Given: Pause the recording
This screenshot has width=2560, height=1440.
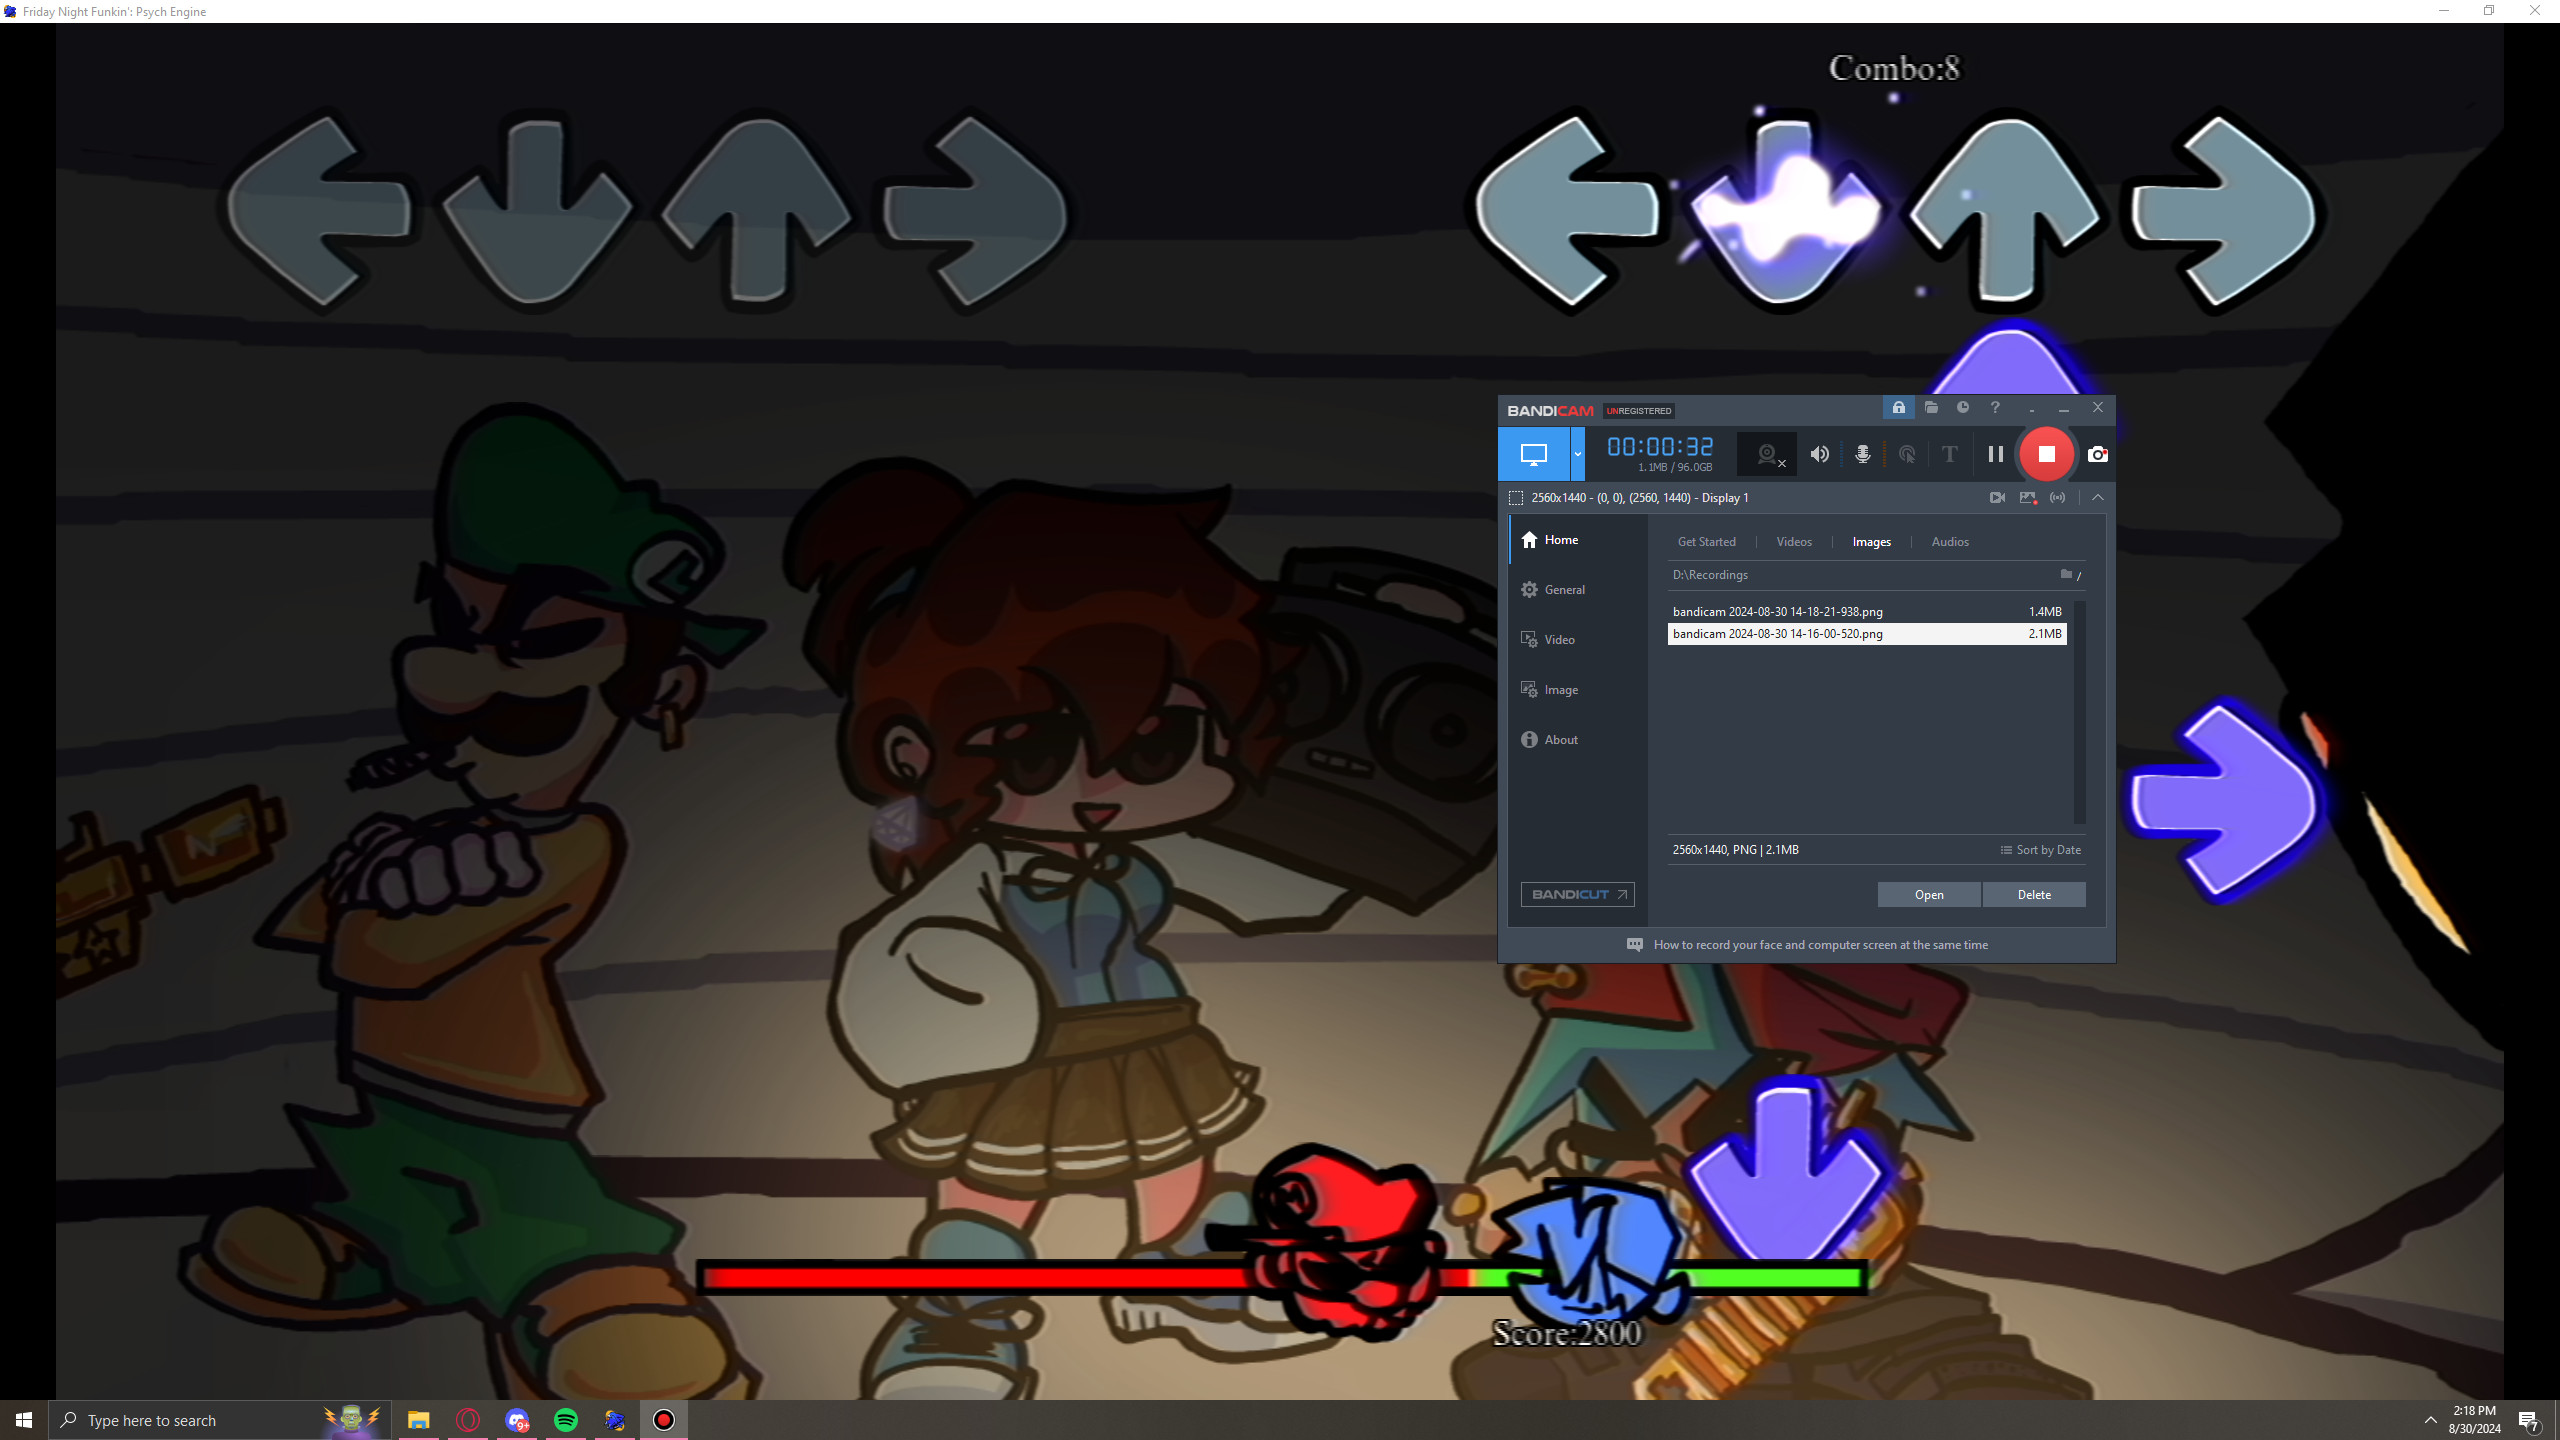Looking at the screenshot, I should tap(1993, 454).
